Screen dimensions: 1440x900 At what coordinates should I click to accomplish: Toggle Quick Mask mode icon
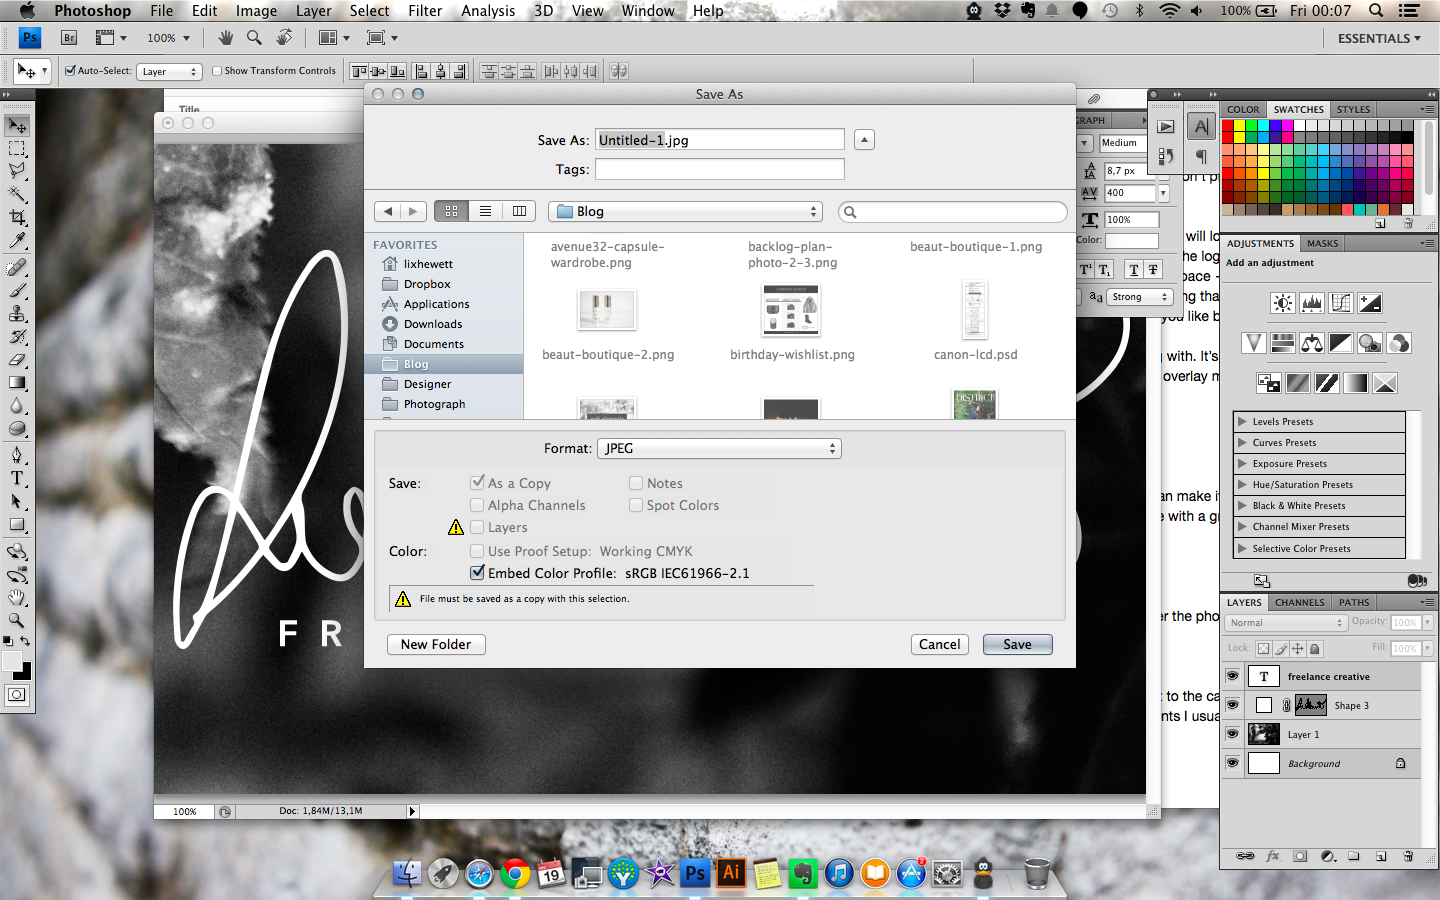17,695
